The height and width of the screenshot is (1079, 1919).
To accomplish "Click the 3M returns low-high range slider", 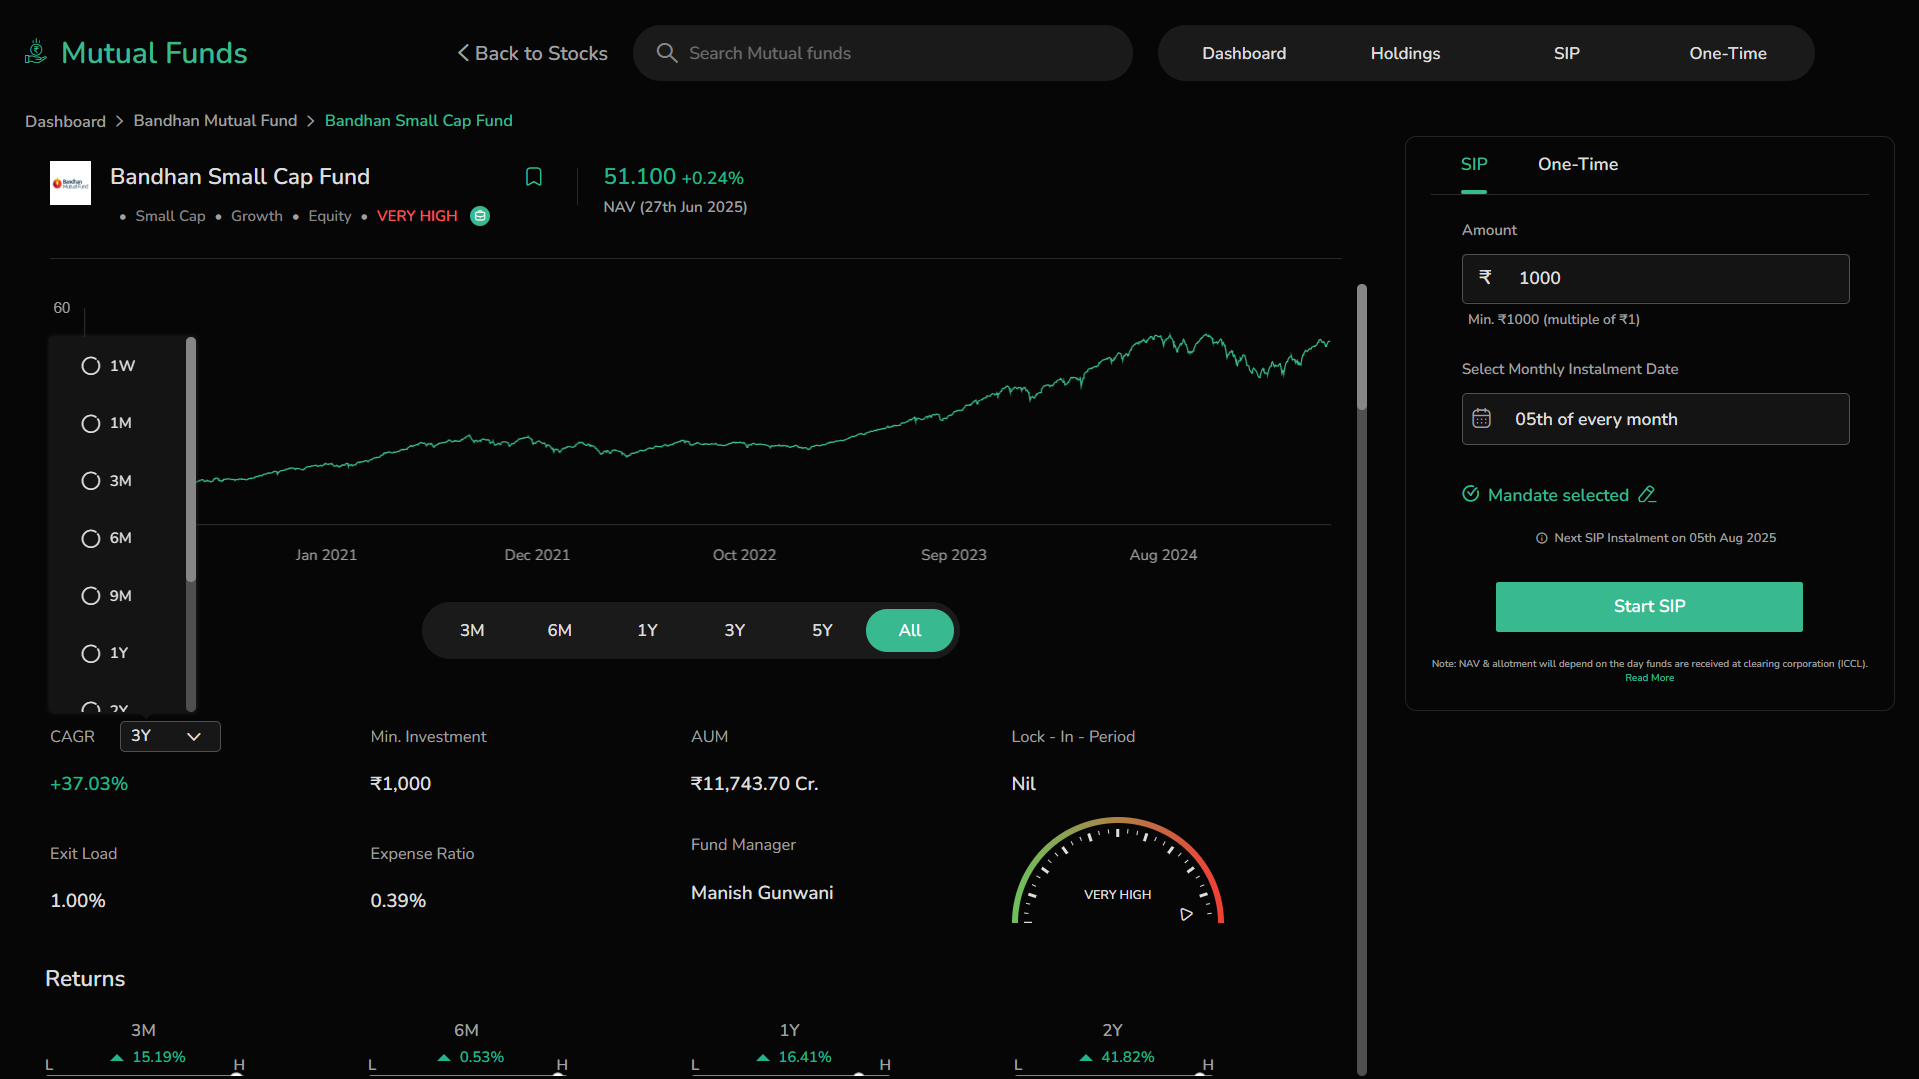I will click(x=144, y=1074).
